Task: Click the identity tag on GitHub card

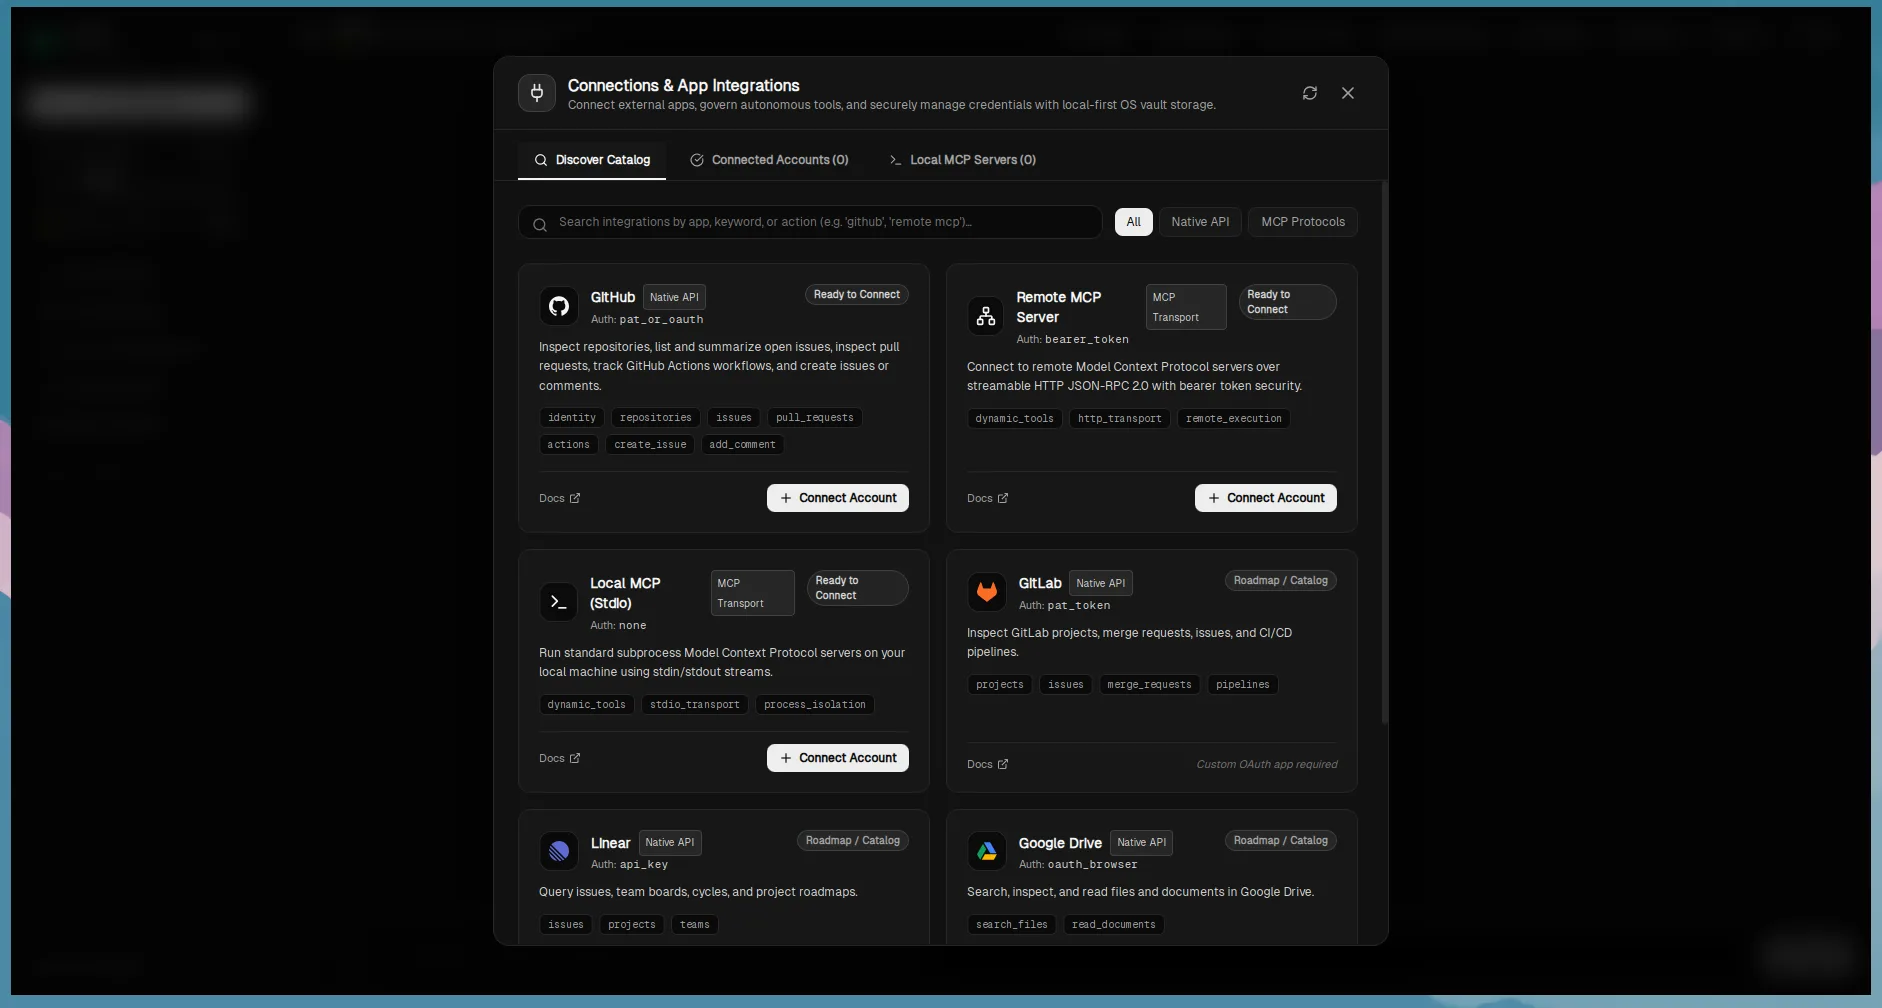Action: pos(572,418)
